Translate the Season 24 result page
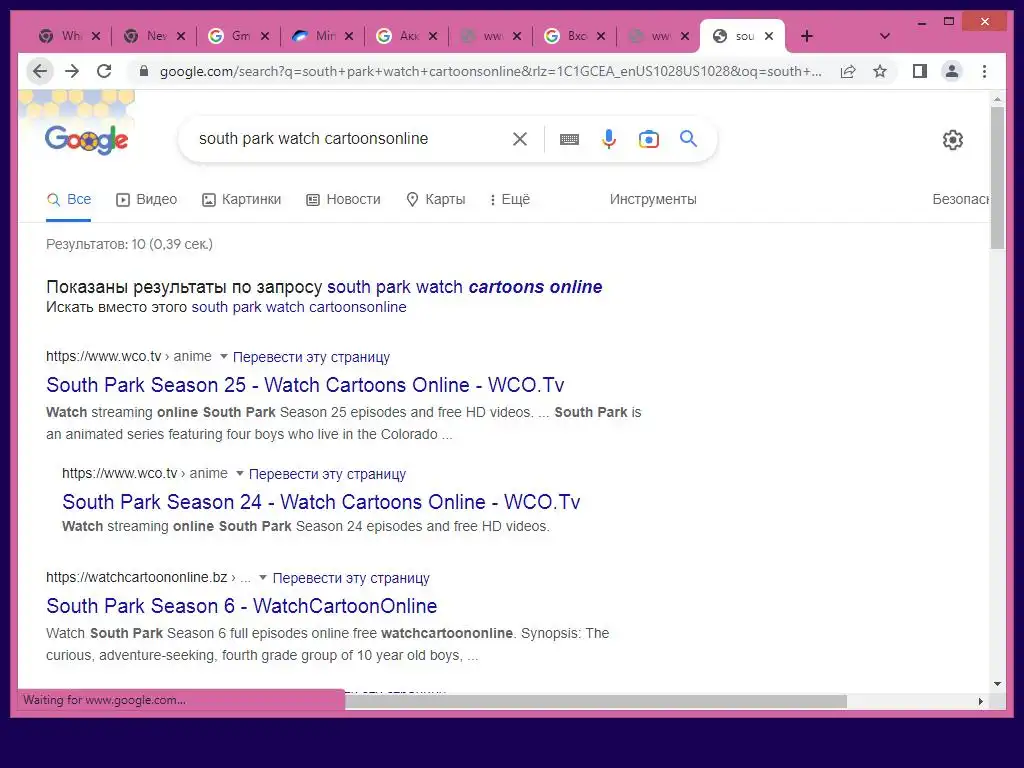 (327, 474)
